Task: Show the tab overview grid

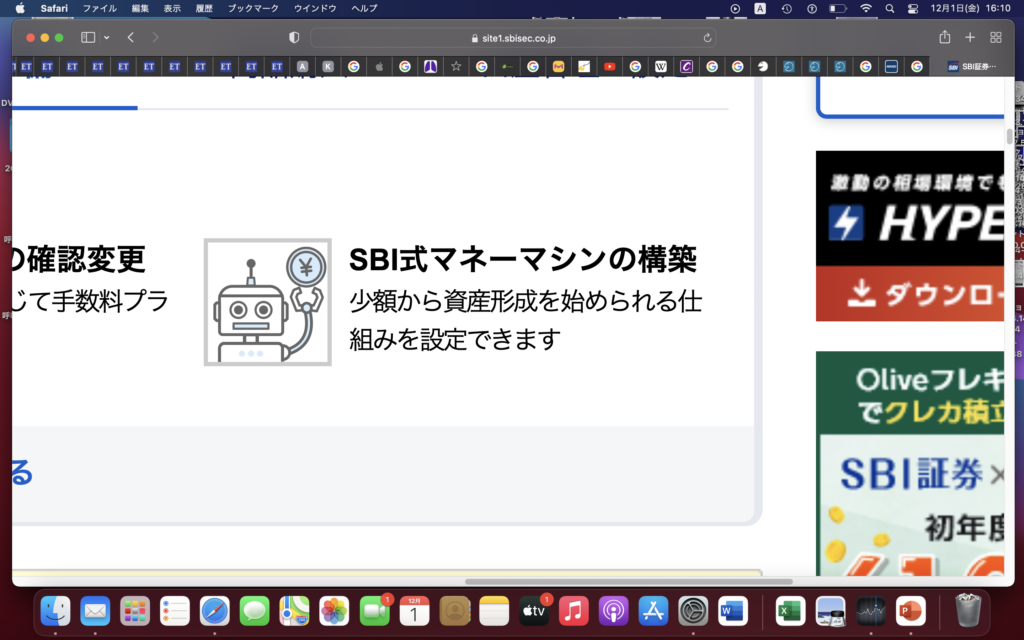Action: 995,37
